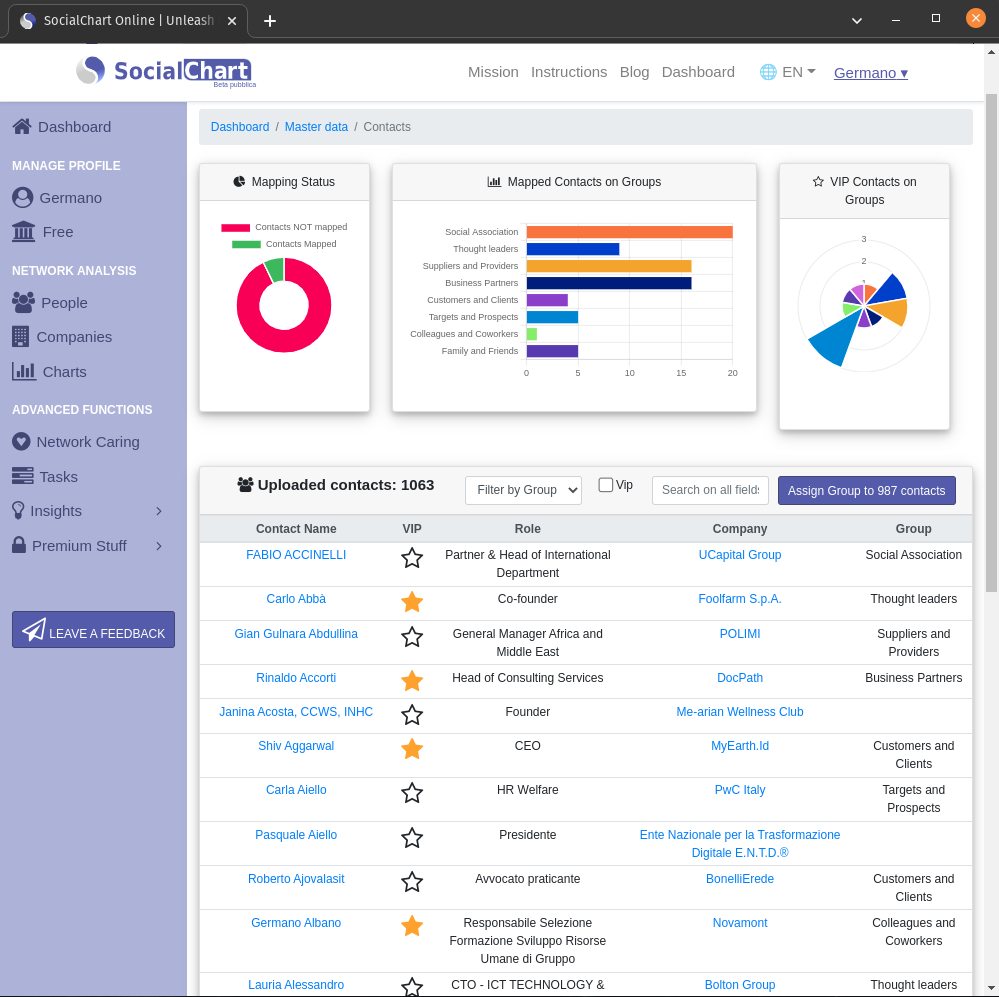Click the green Contacts Mapped legend swatch
The height and width of the screenshot is (997, 999).
246,245
